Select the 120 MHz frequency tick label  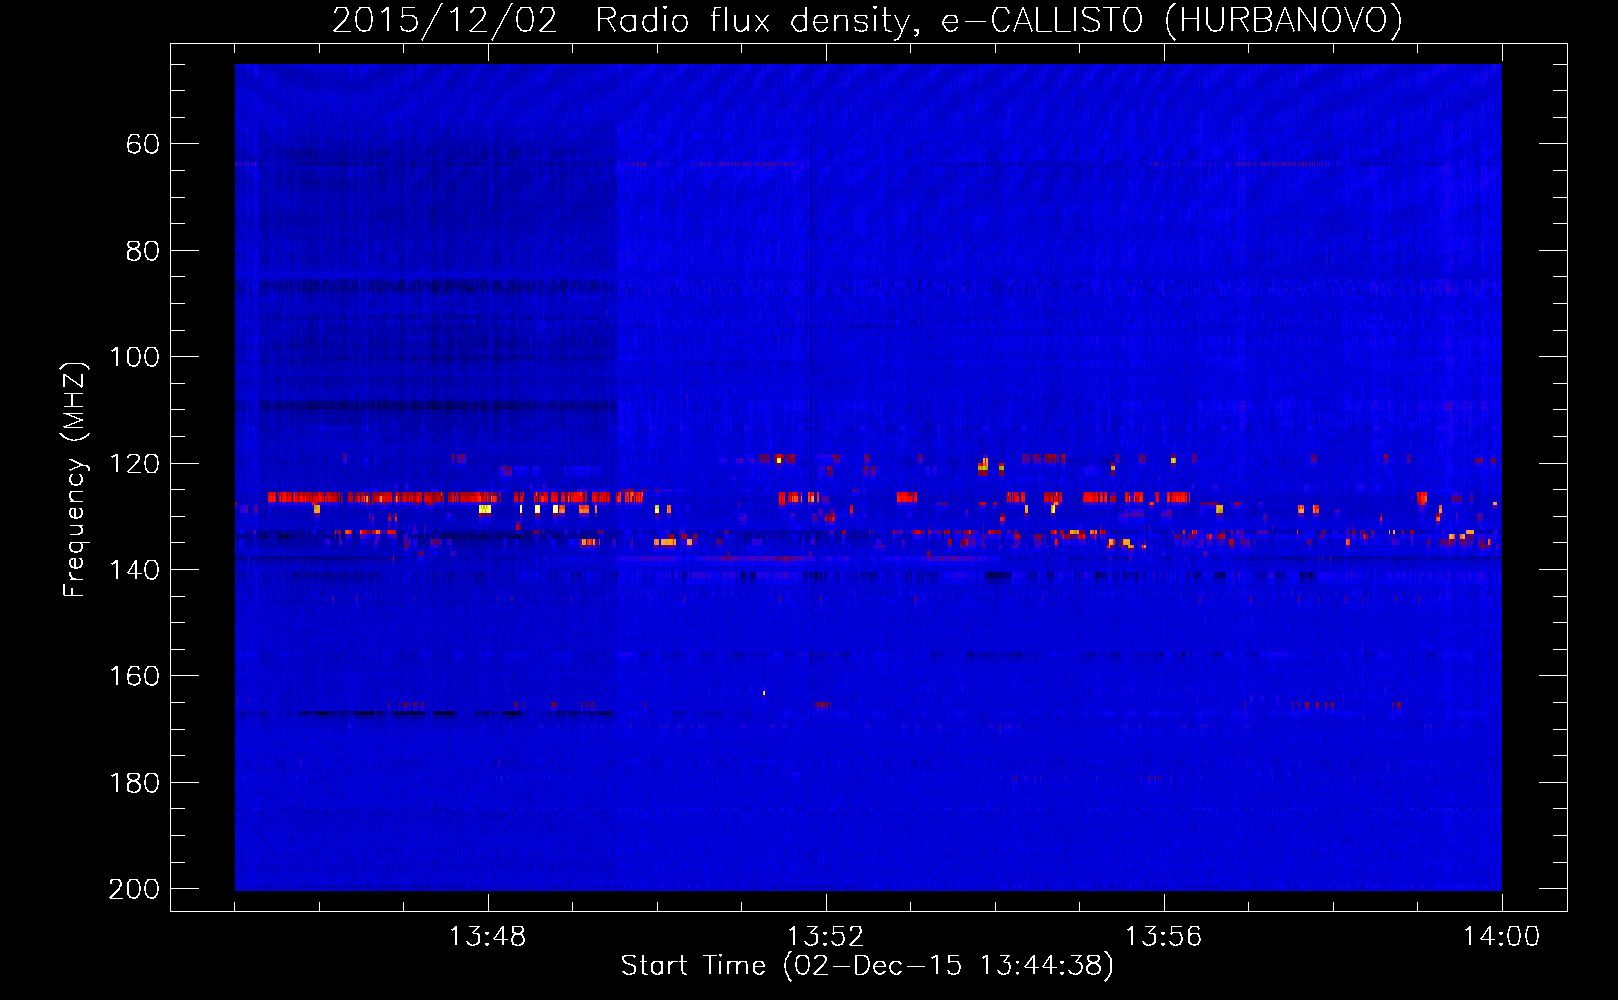point(135,464)
